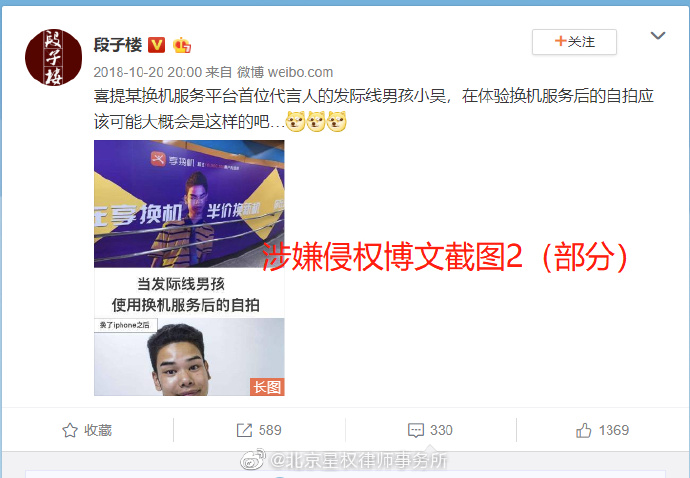Open the 段子楼 profile avatar
The image size is (690, 478).
[x=53, y=57]
